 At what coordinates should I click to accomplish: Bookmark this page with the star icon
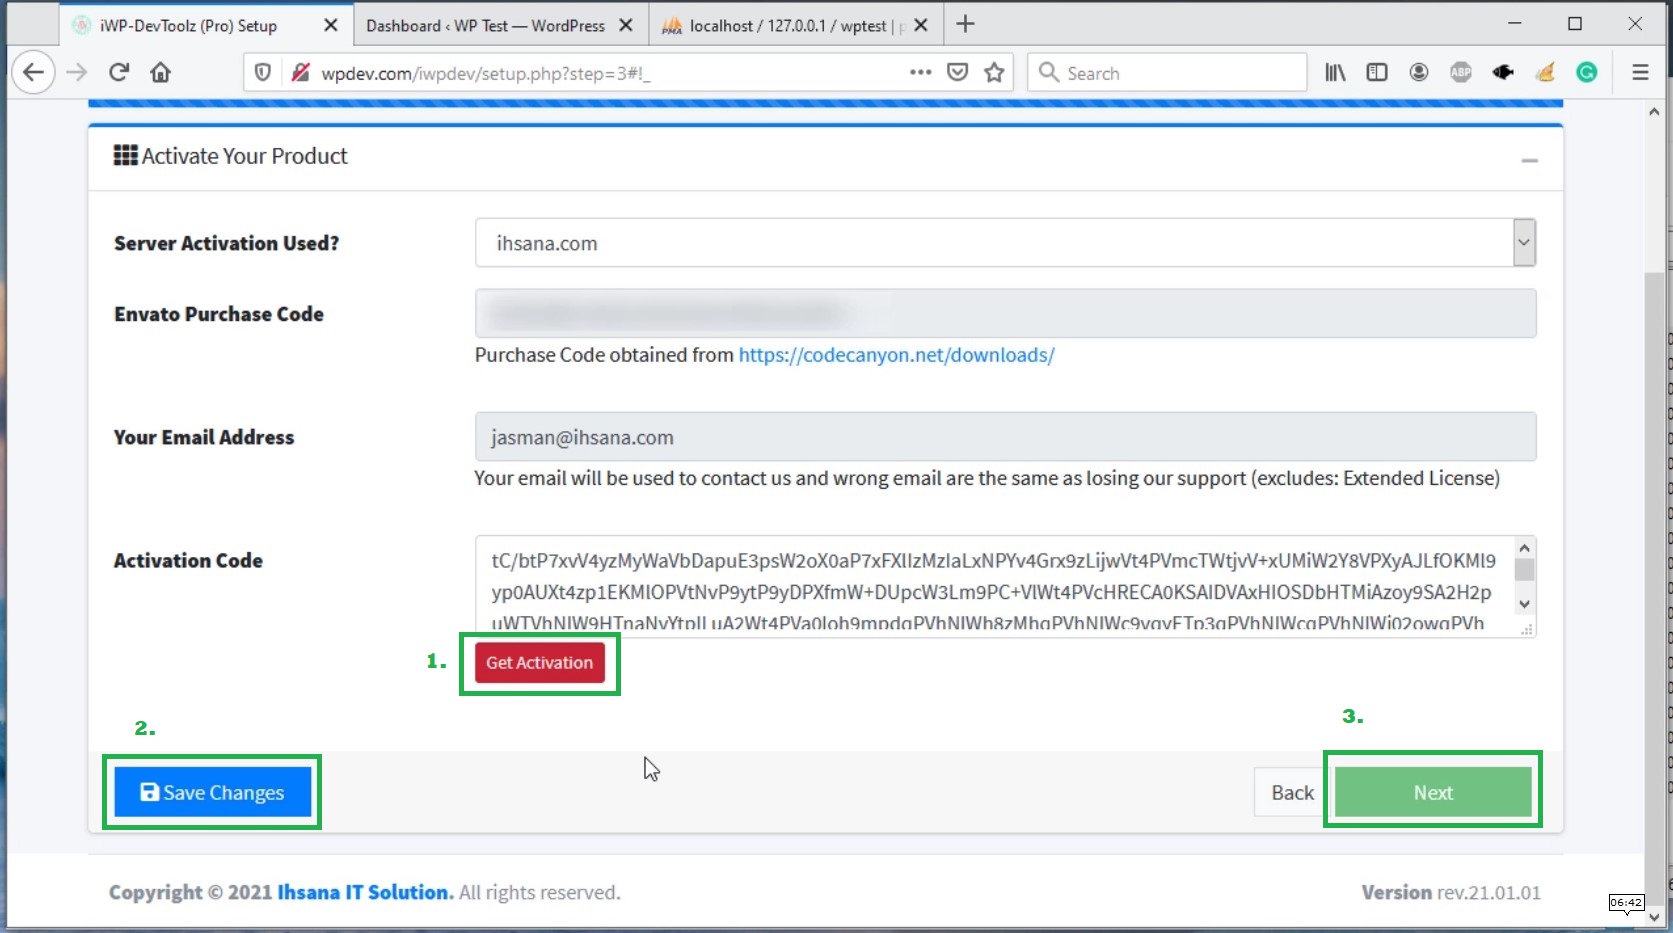(x=994, y=72)
